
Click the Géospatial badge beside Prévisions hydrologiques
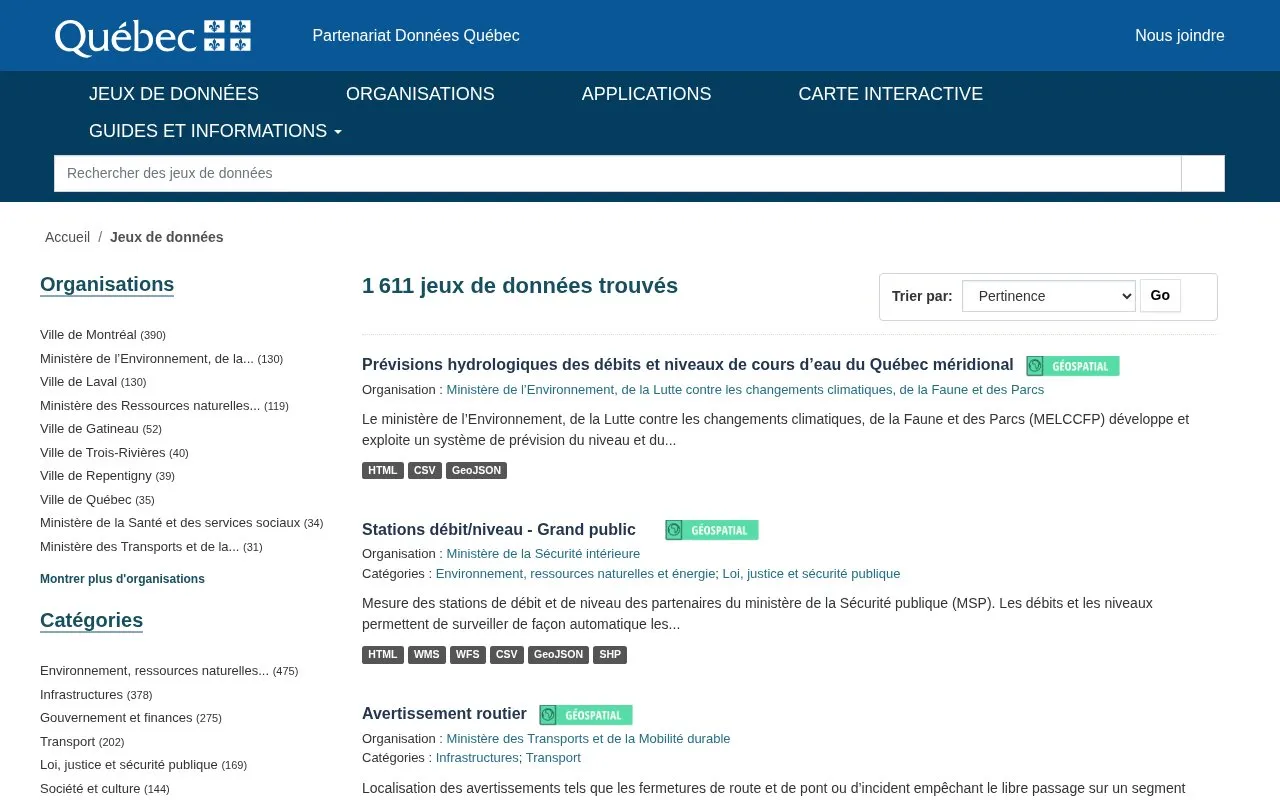pyautogui.click(x=1073, y=366)
